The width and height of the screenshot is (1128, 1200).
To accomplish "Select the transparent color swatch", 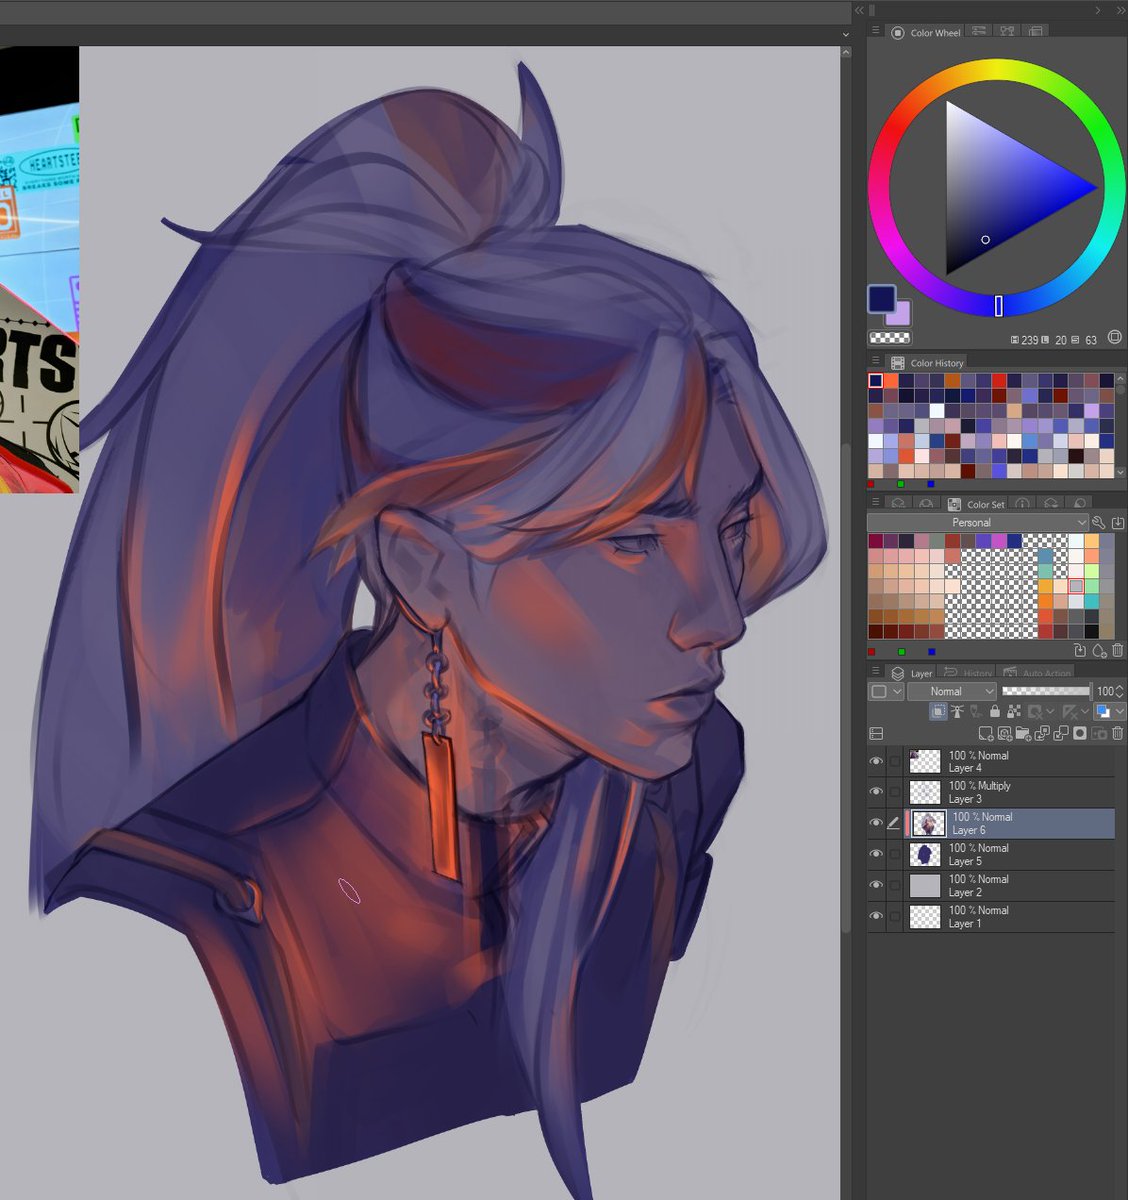I will (x=889, y=338).
